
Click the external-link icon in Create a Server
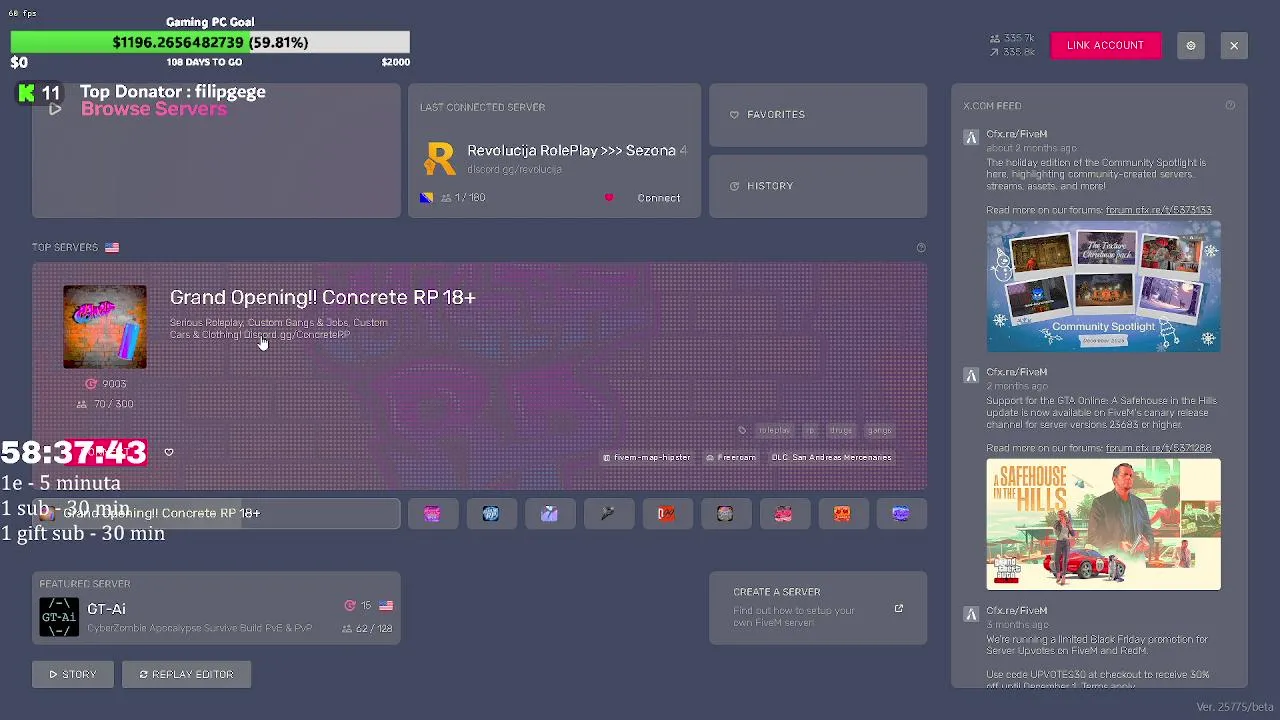[898, 608]
